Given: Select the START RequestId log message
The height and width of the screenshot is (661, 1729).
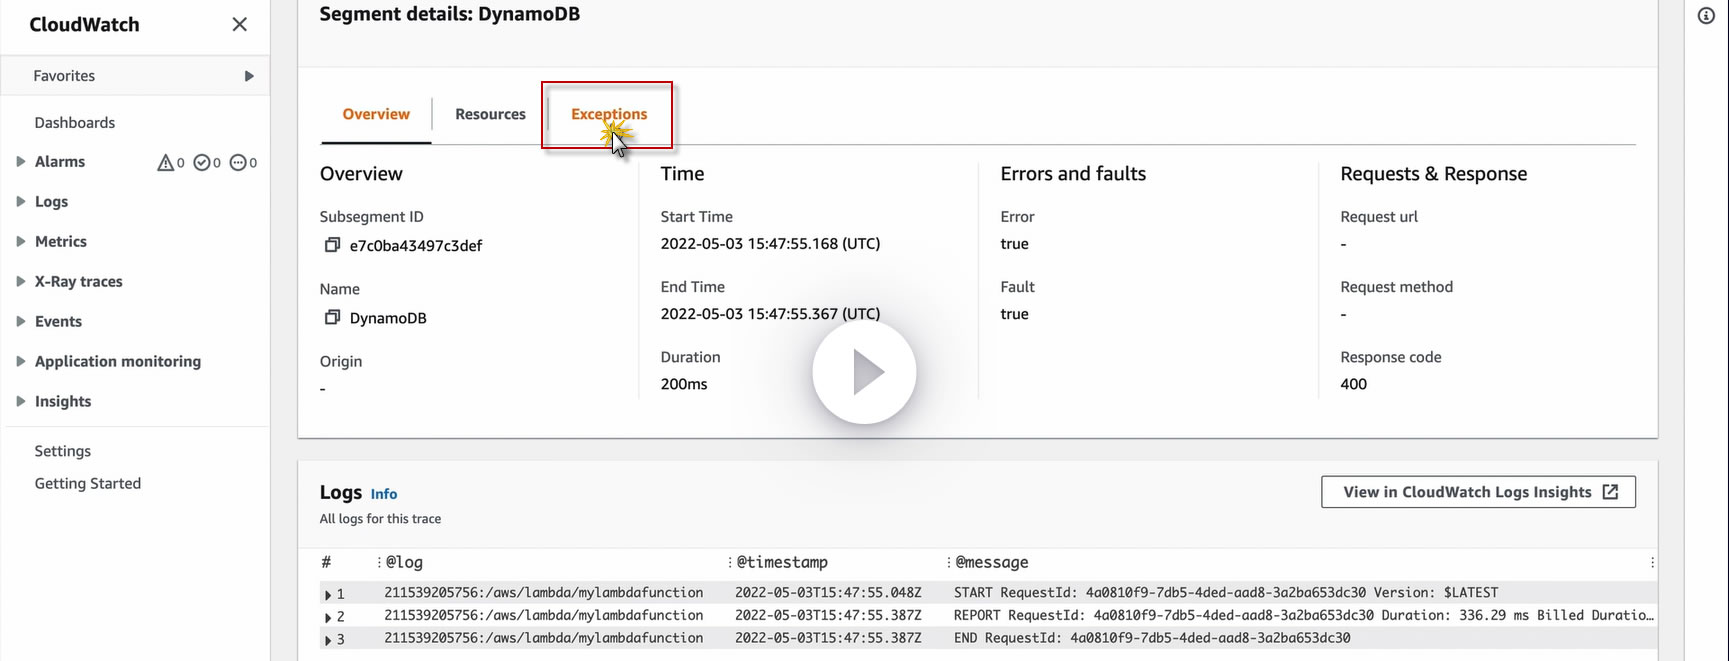Looking at the screenshot, I should click(x=1226, y=592).
